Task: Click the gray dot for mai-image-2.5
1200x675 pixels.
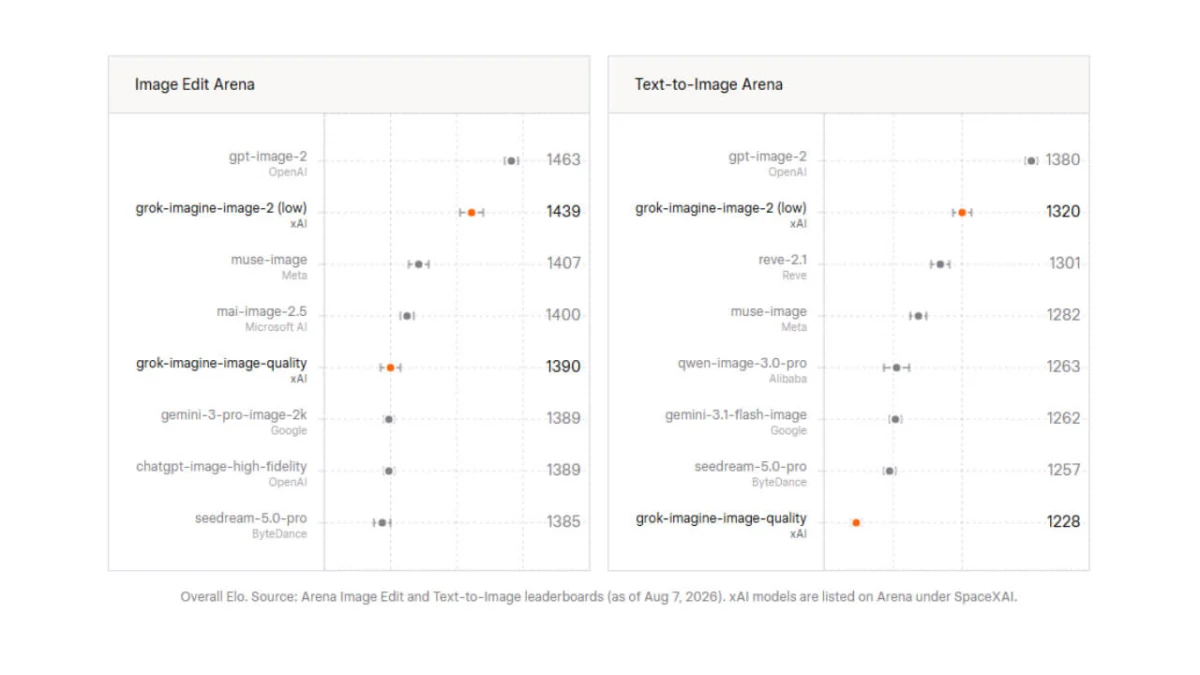Action: [x=407, y=316]
